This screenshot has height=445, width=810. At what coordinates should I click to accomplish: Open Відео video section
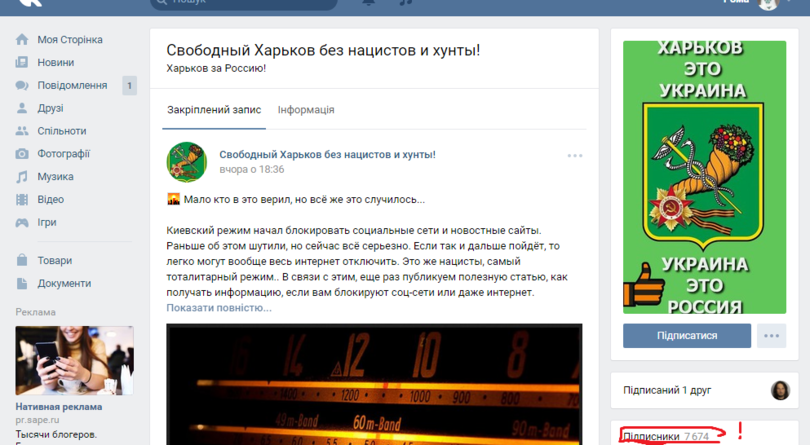[x=51, y=200]
